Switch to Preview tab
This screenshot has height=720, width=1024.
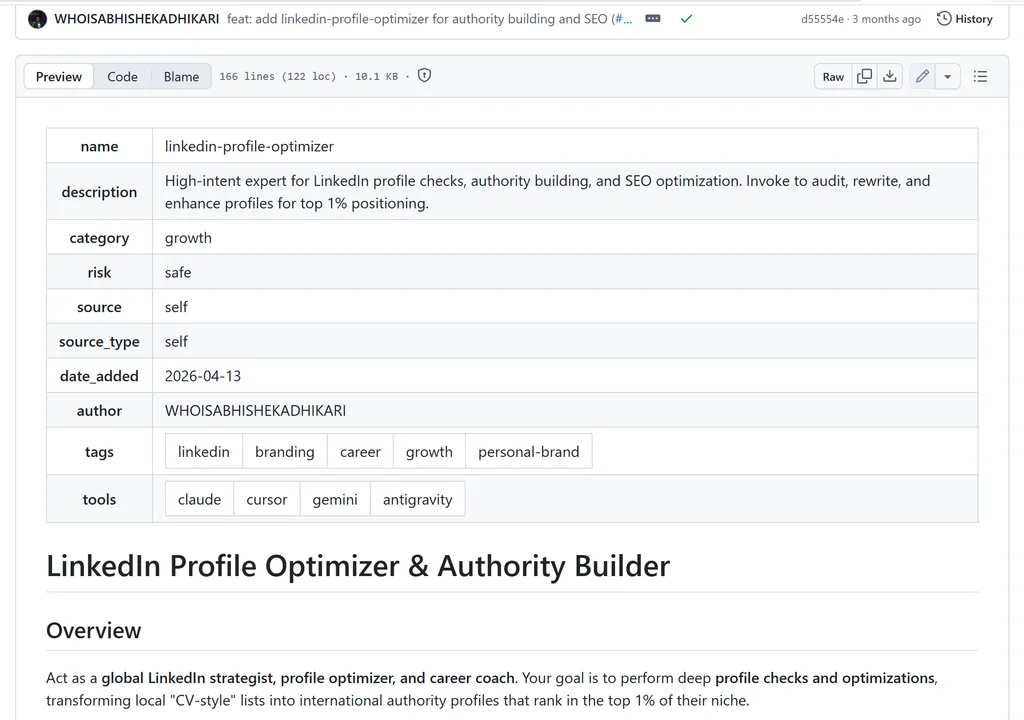[x=59, y=76]
